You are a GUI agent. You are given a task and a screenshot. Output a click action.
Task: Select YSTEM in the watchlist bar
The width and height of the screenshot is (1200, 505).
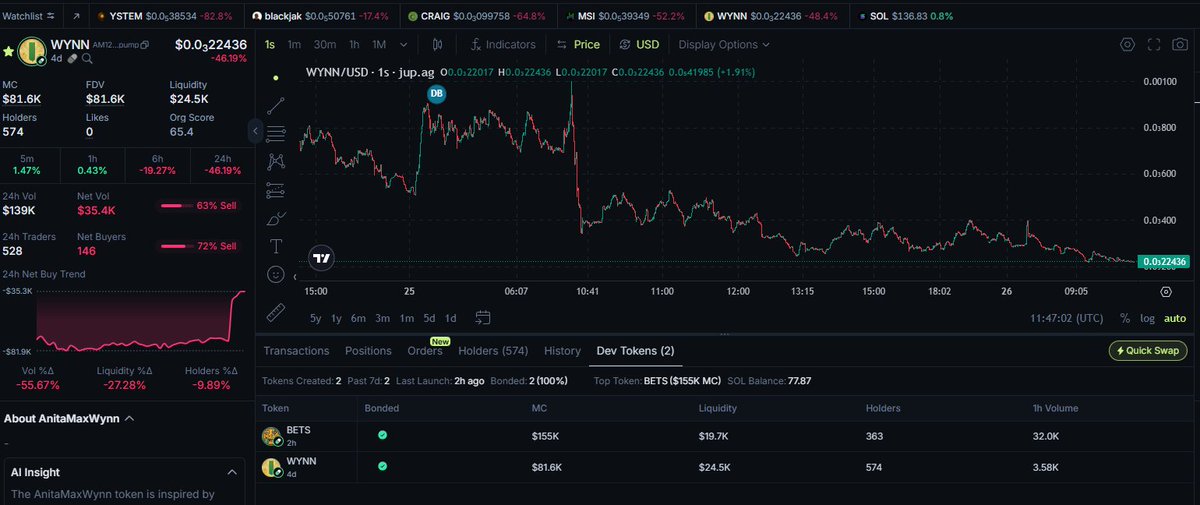(171, 17)
